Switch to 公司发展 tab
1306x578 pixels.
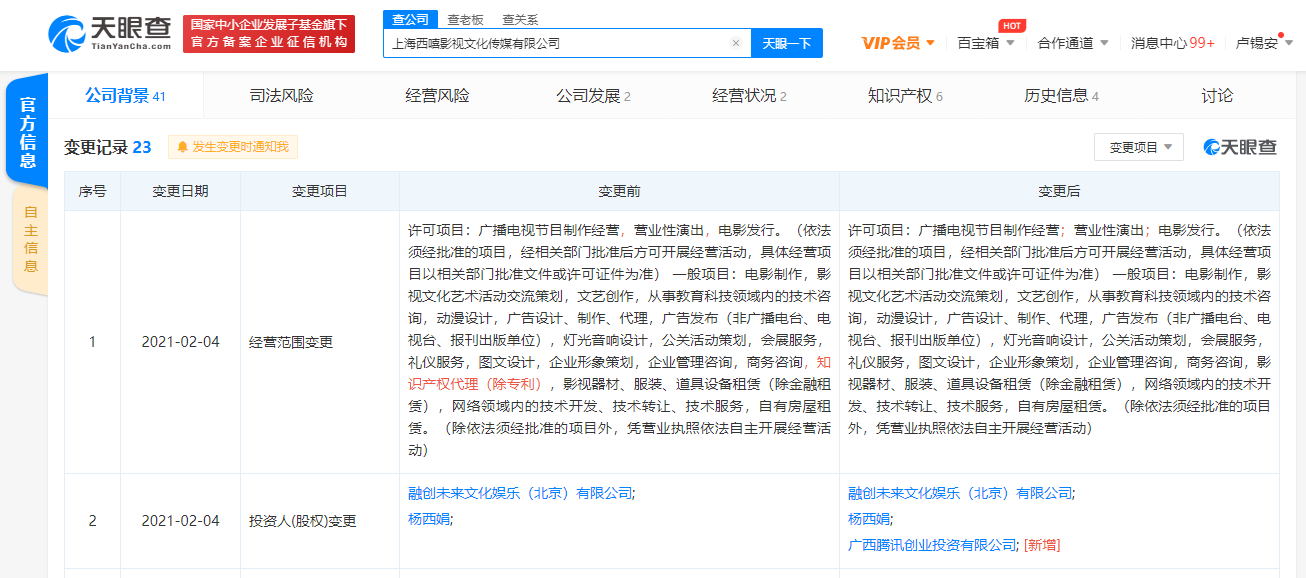pyautogui.click(x=593, y=96)
